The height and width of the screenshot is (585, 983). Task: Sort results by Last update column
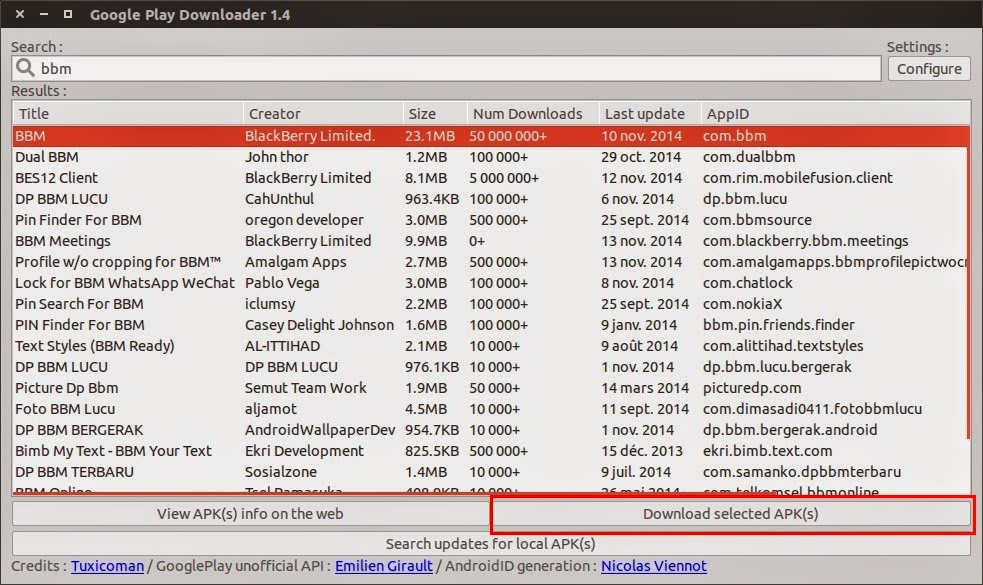point(645,113)
